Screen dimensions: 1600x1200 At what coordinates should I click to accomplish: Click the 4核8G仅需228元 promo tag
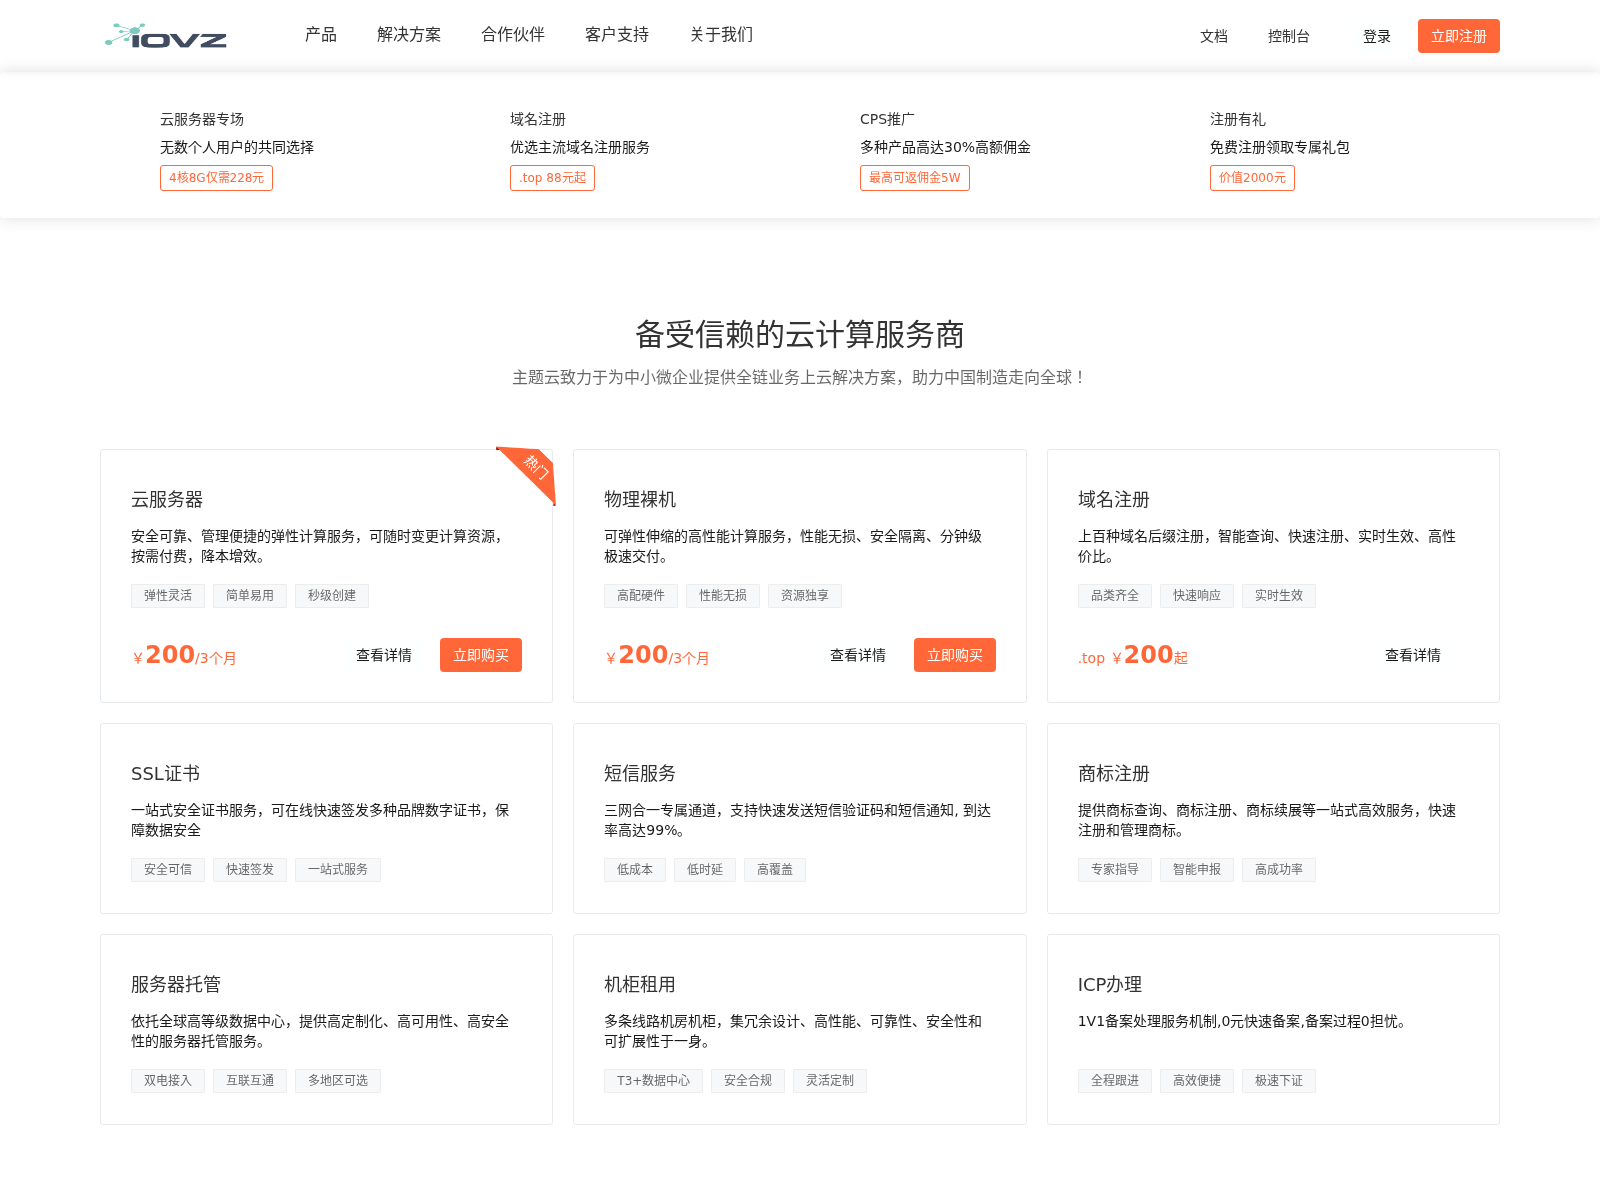point(216,178)
